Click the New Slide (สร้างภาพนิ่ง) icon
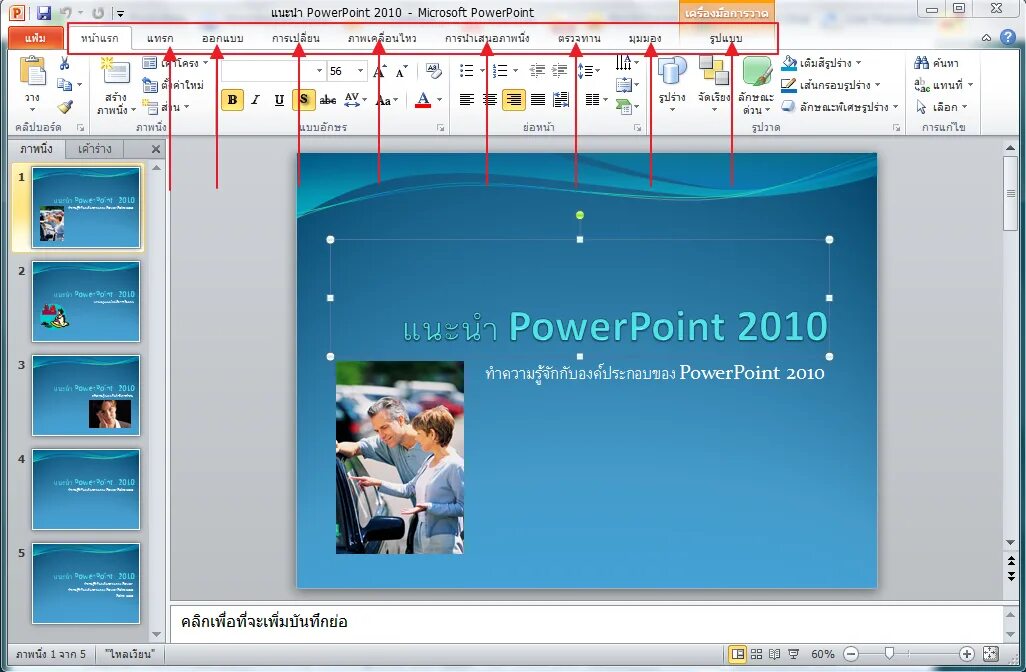This screenshot has width=1026, height=672. pyautogui.click(x=115, y=71)
